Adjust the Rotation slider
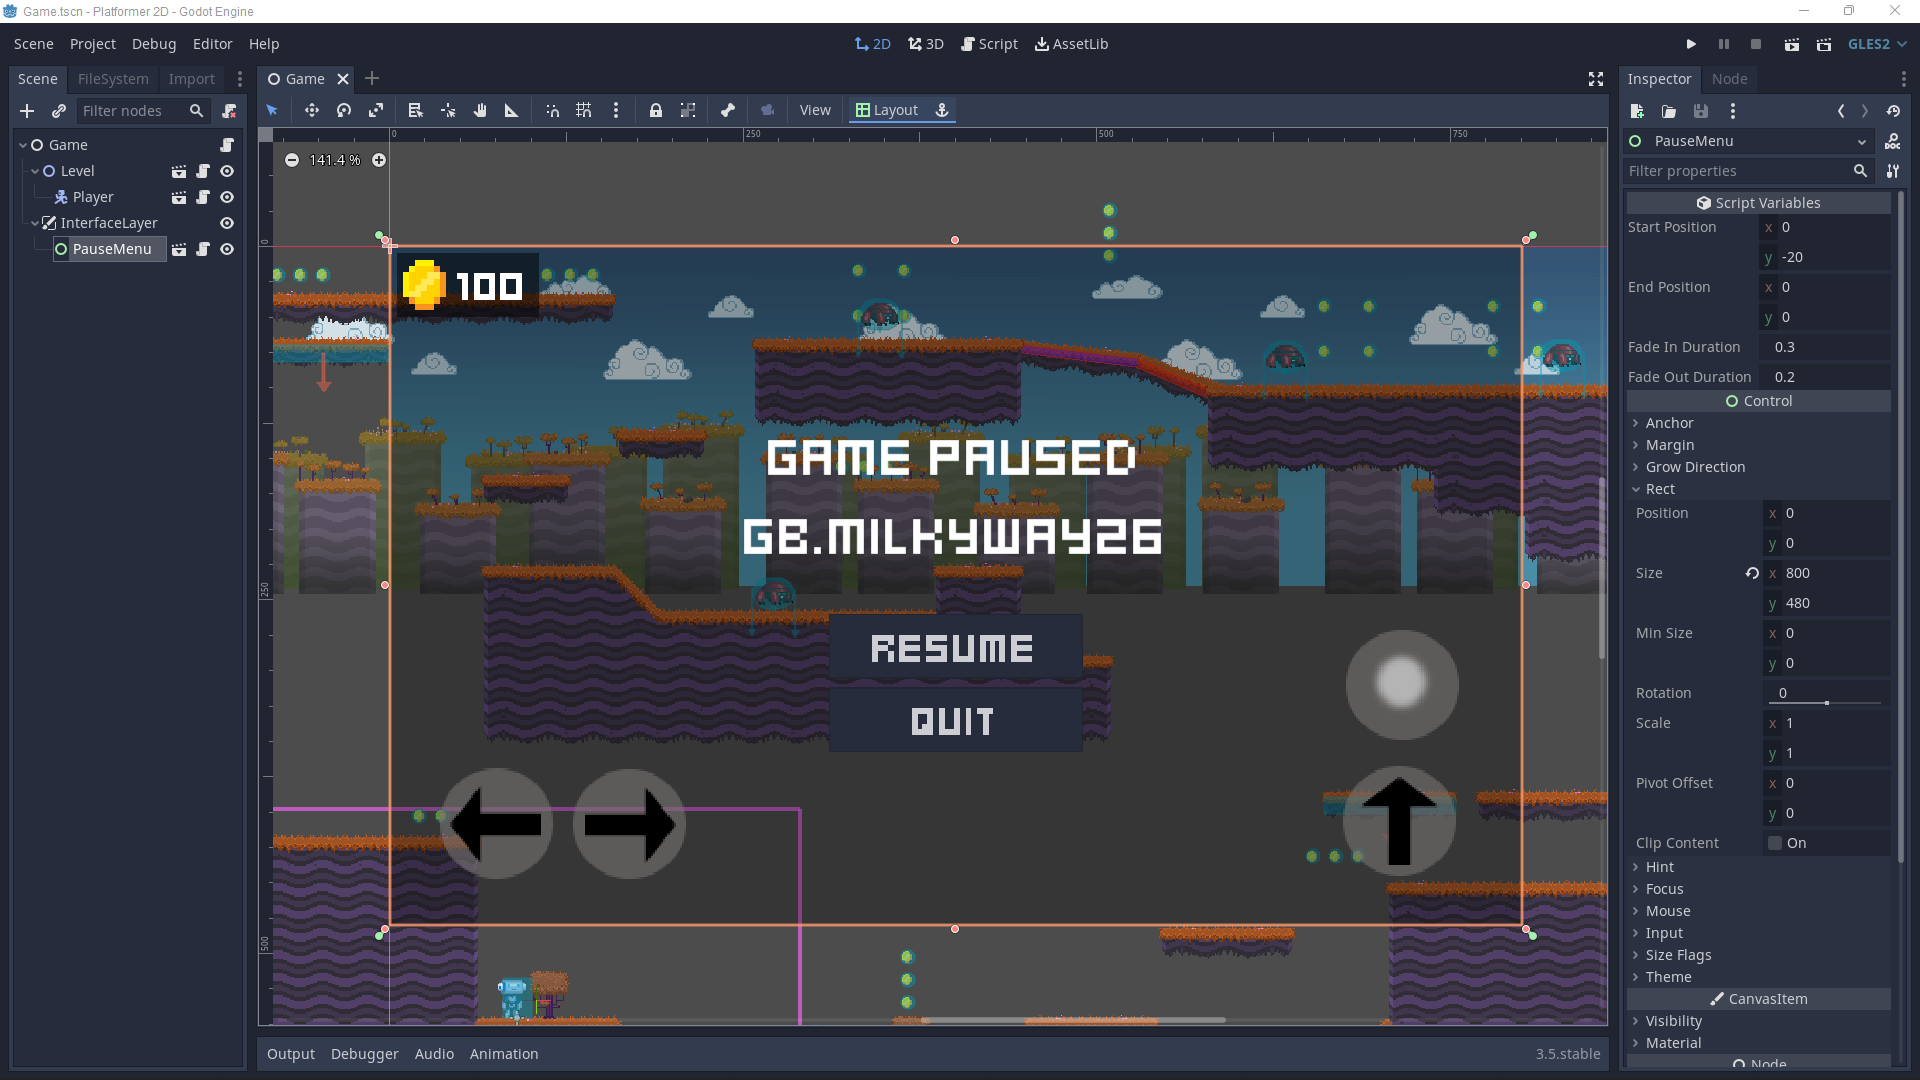Screen dimensions: 1920x1080 1827,703
